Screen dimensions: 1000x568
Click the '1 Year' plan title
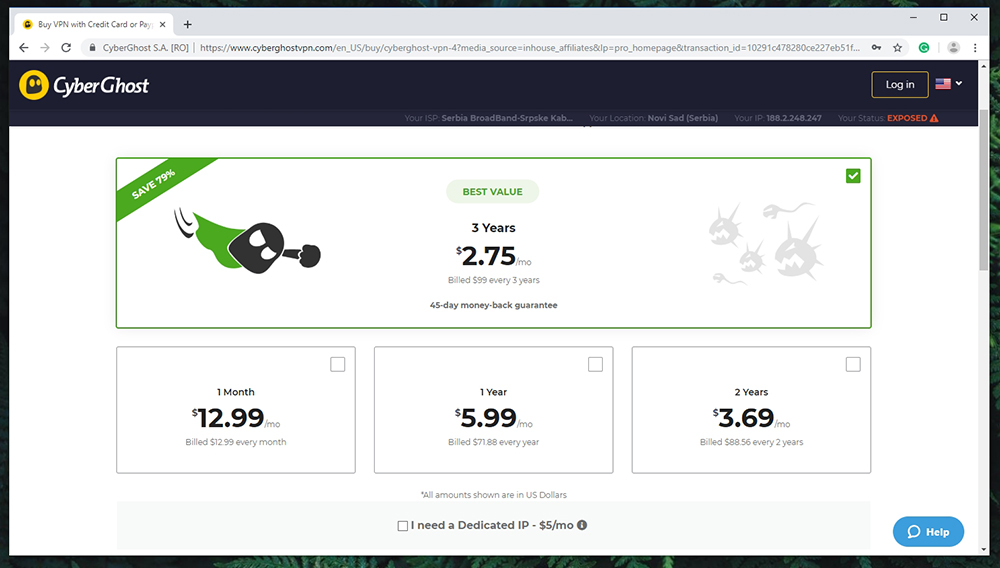click(494, 391)
